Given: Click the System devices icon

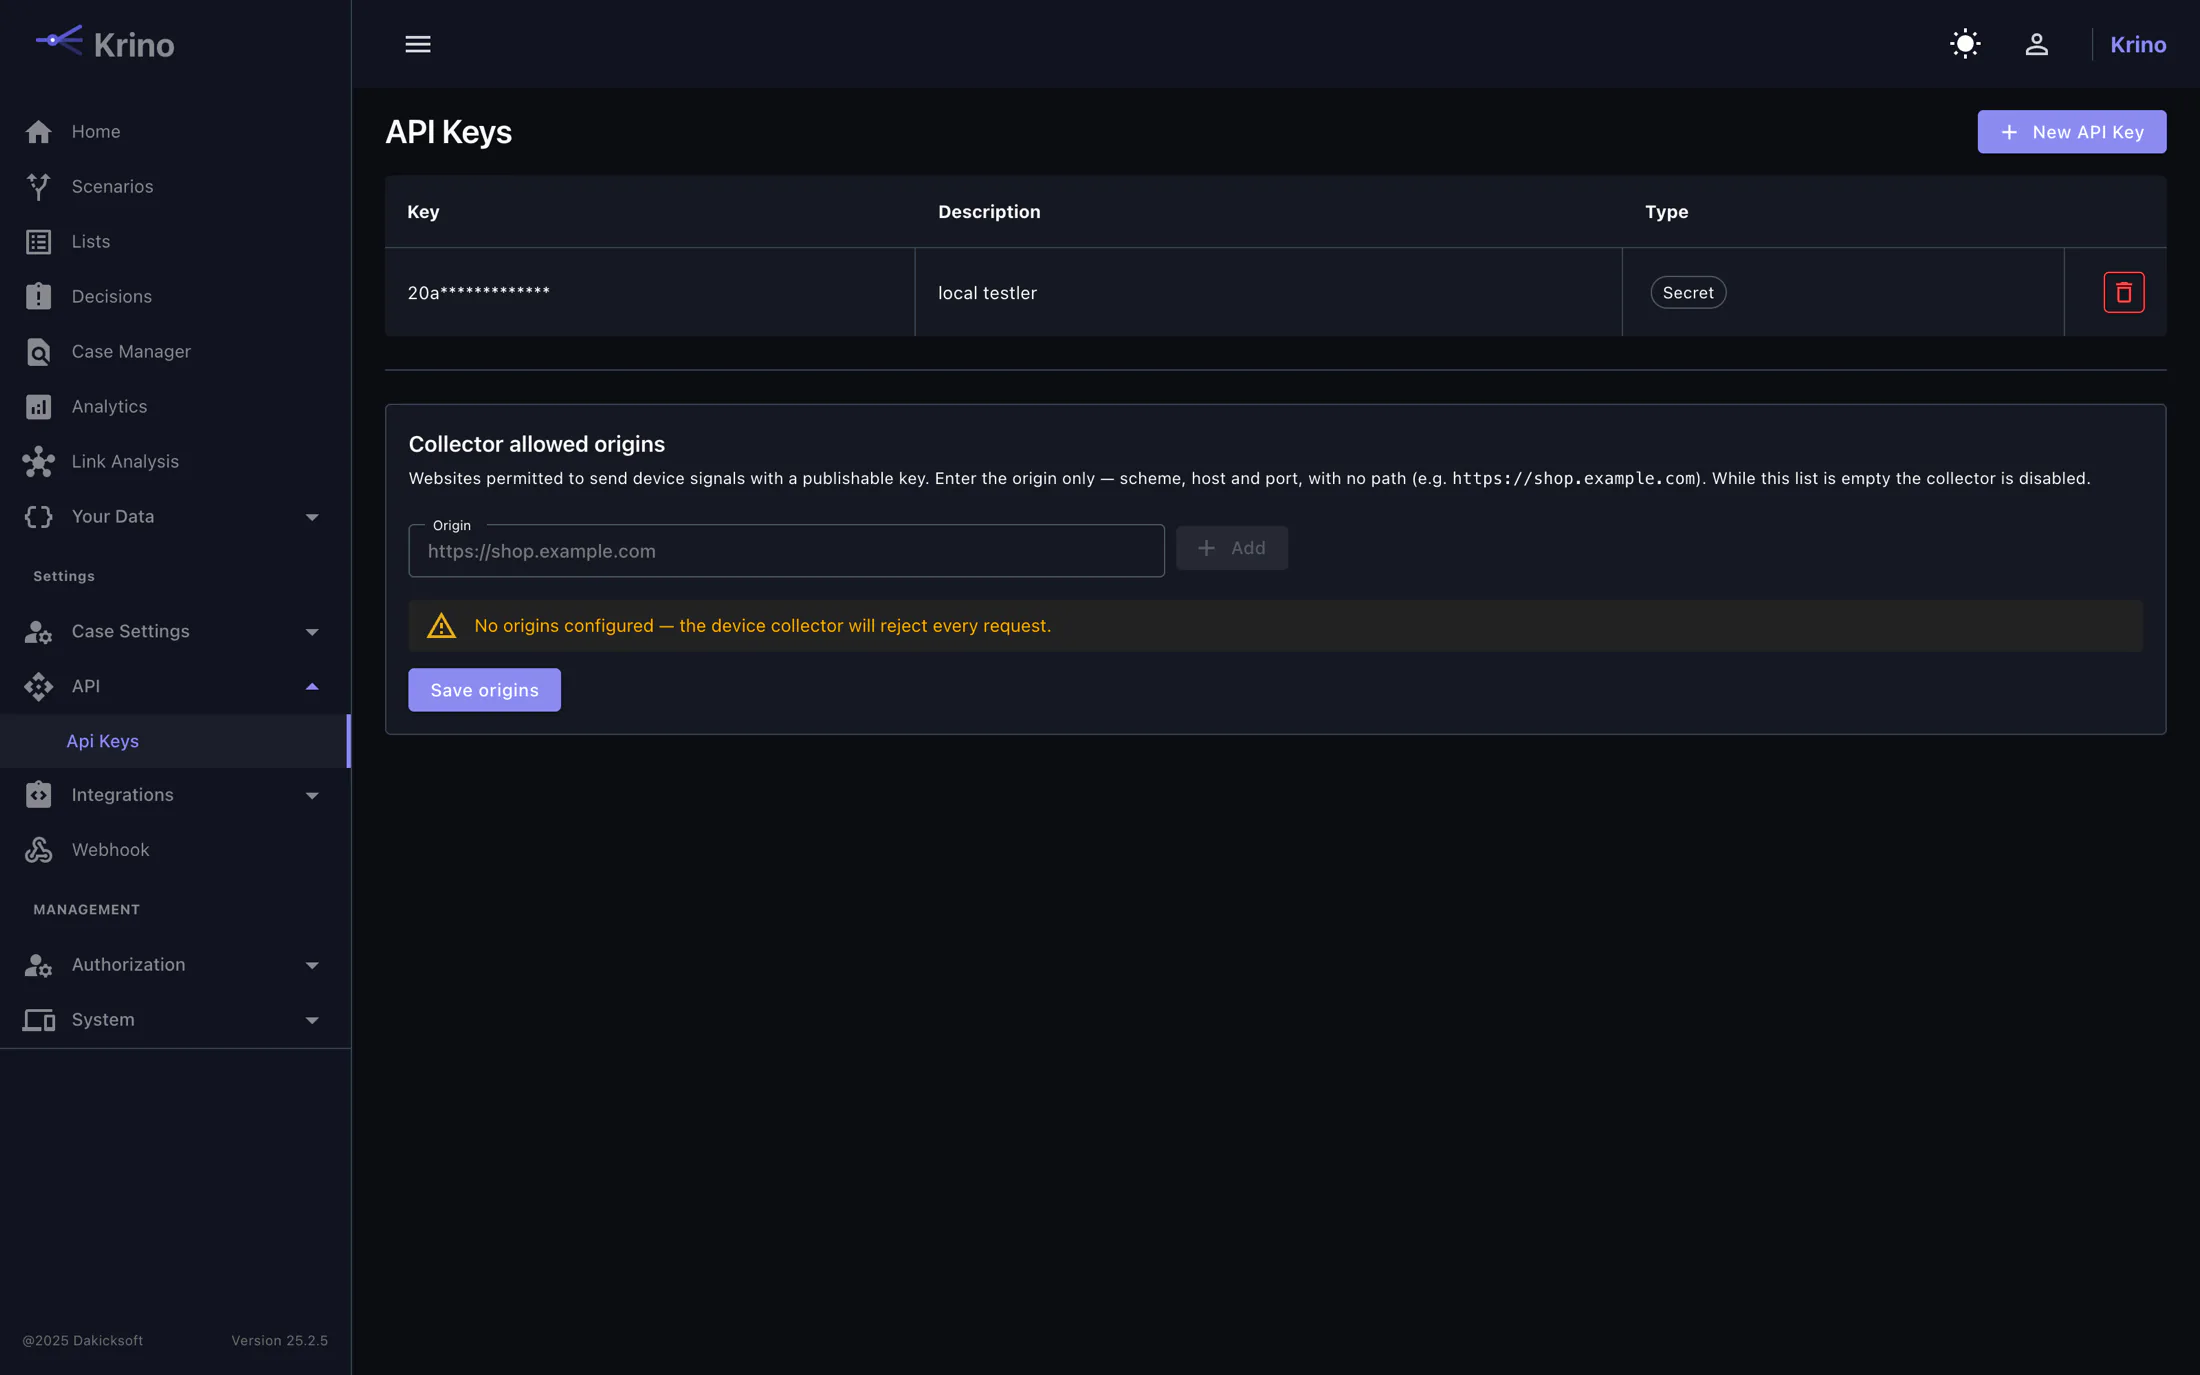Looking at the screenshot, I should pyautogui.click(x=39, y=1020).
